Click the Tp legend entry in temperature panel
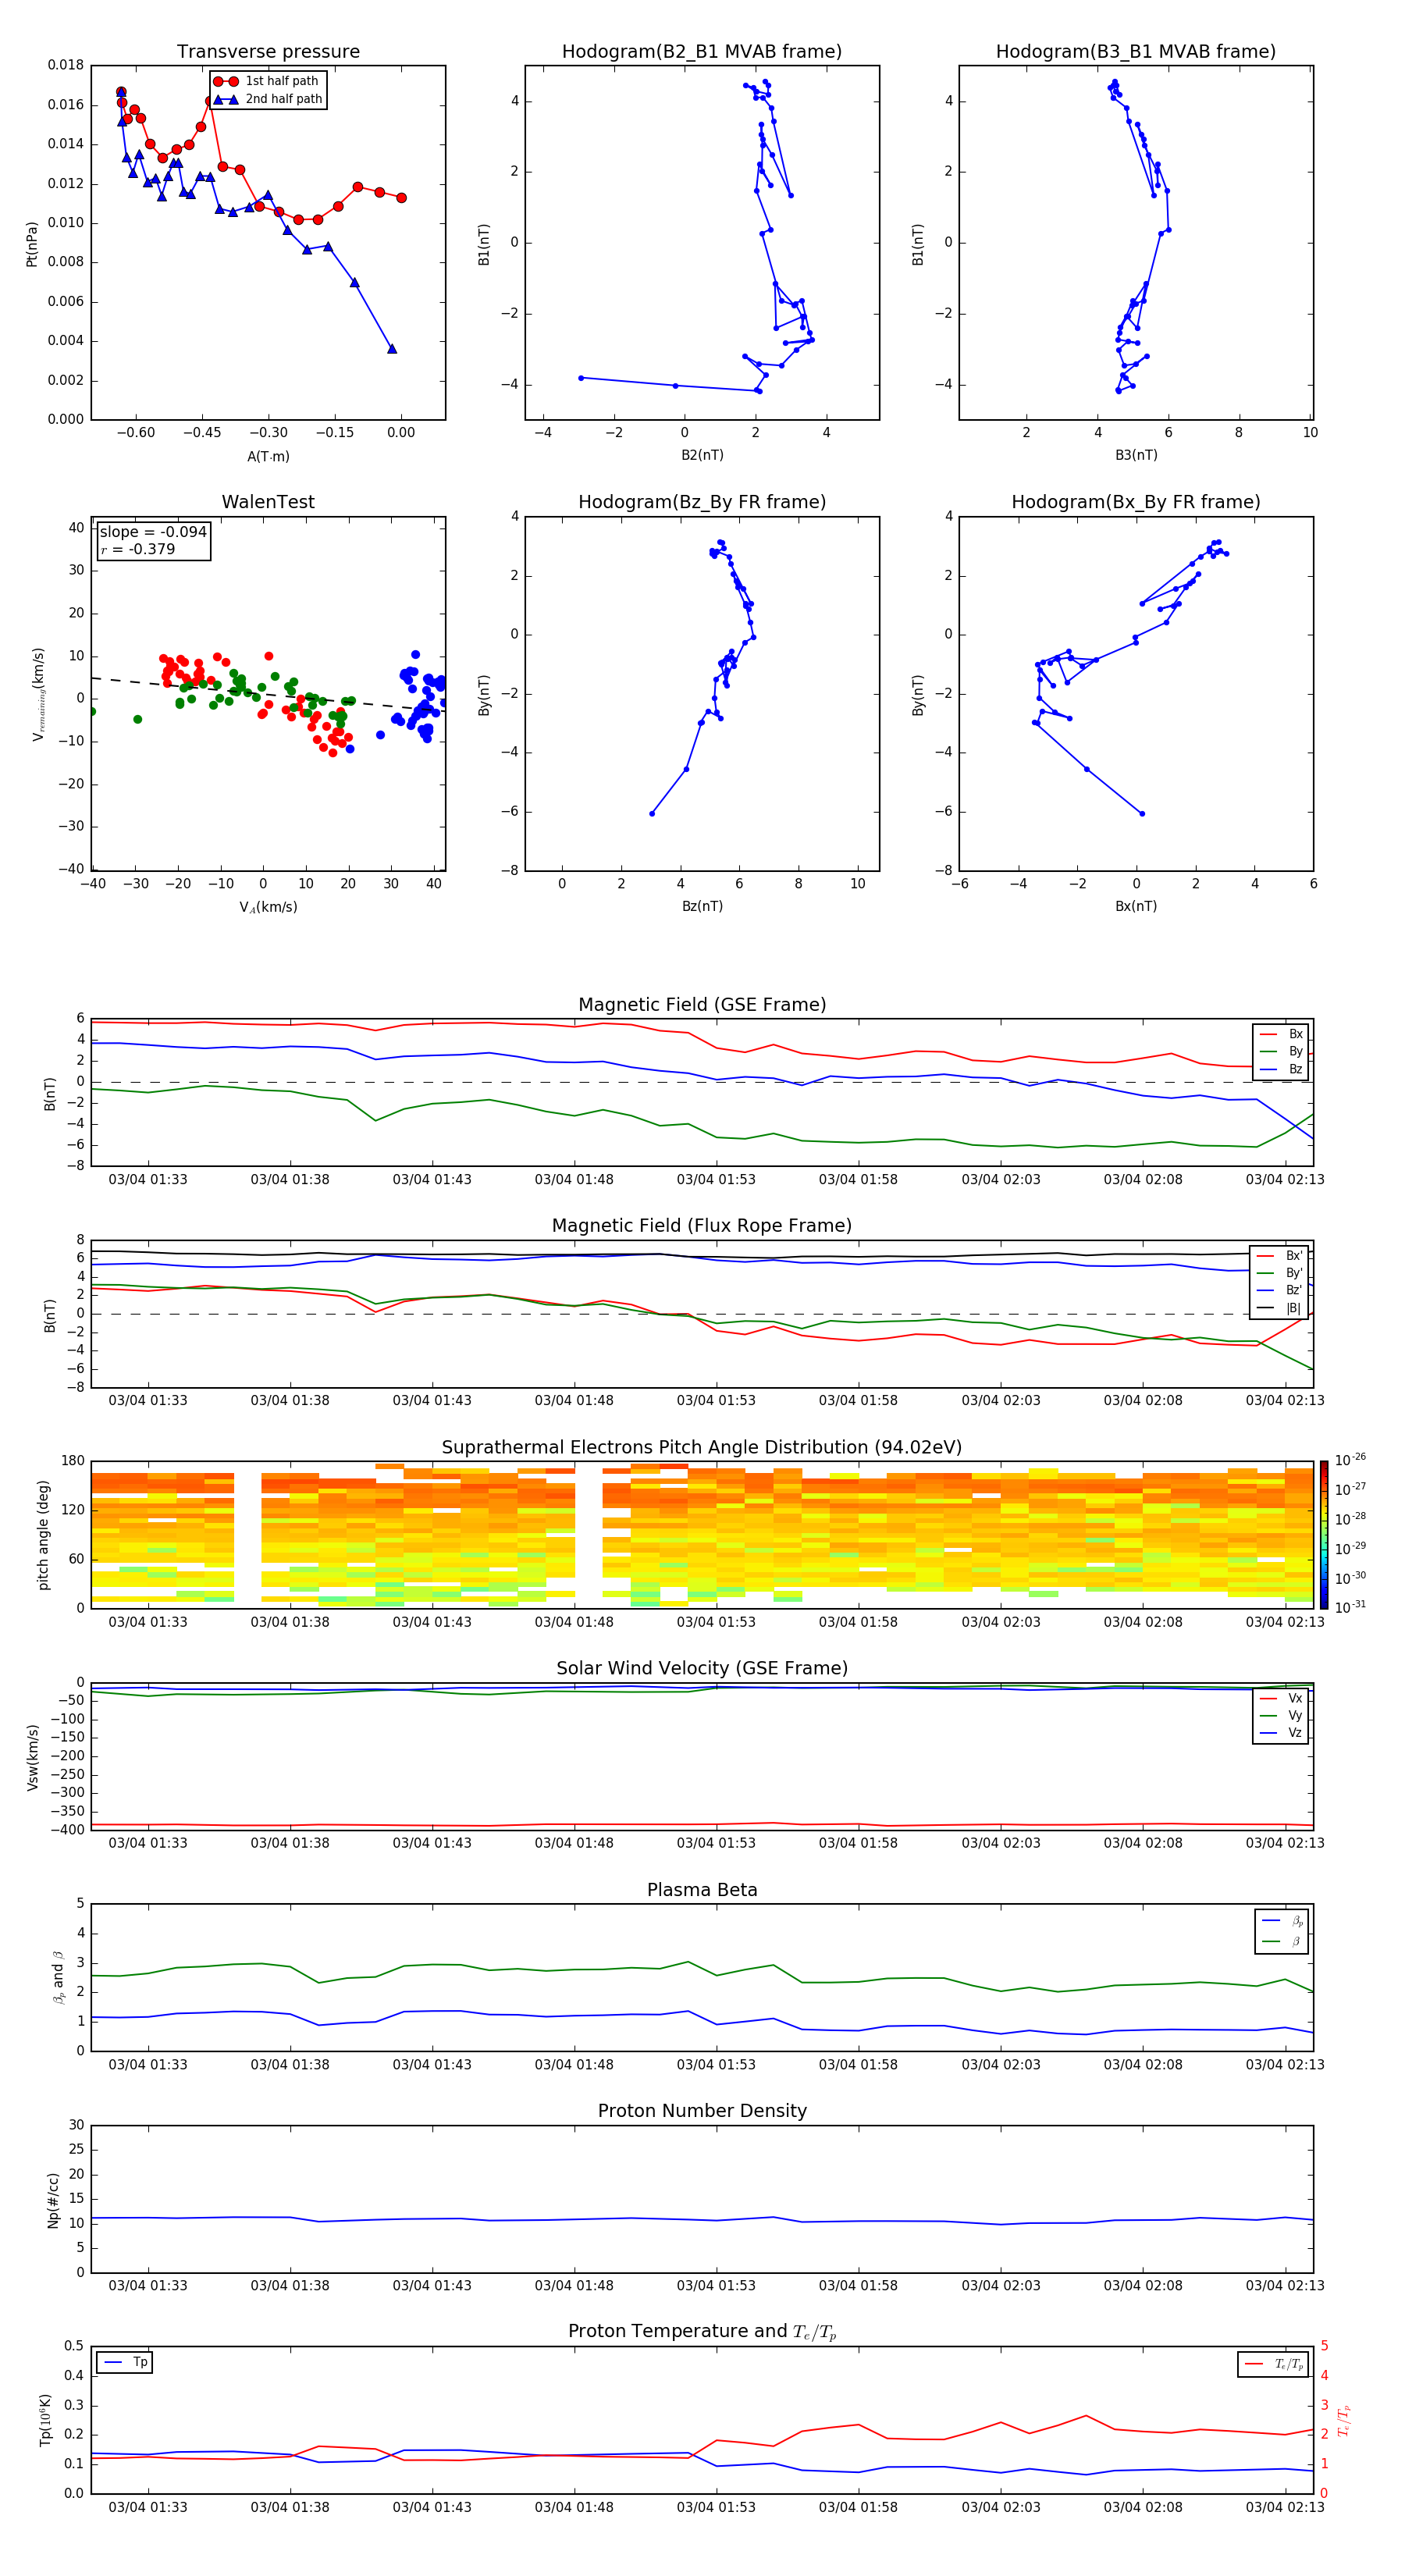 click(x=126, y=2362)
